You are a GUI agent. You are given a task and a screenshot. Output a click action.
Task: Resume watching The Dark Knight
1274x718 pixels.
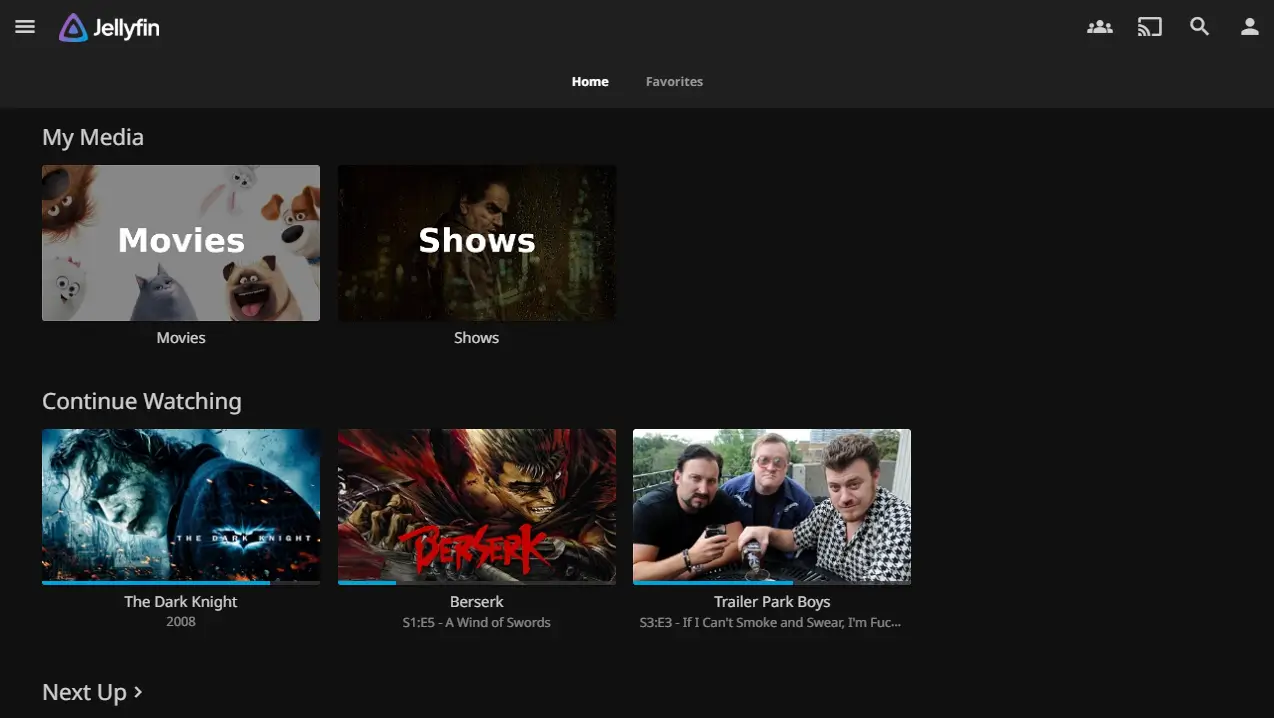pyautogui.click(x=180, y=505)
